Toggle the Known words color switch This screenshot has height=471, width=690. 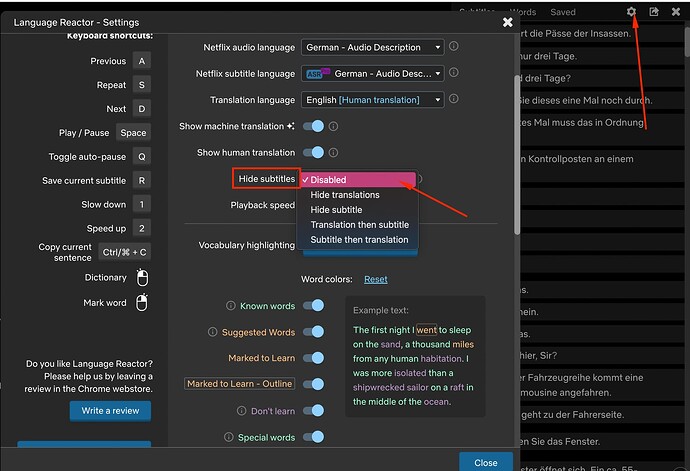[313, 306]
